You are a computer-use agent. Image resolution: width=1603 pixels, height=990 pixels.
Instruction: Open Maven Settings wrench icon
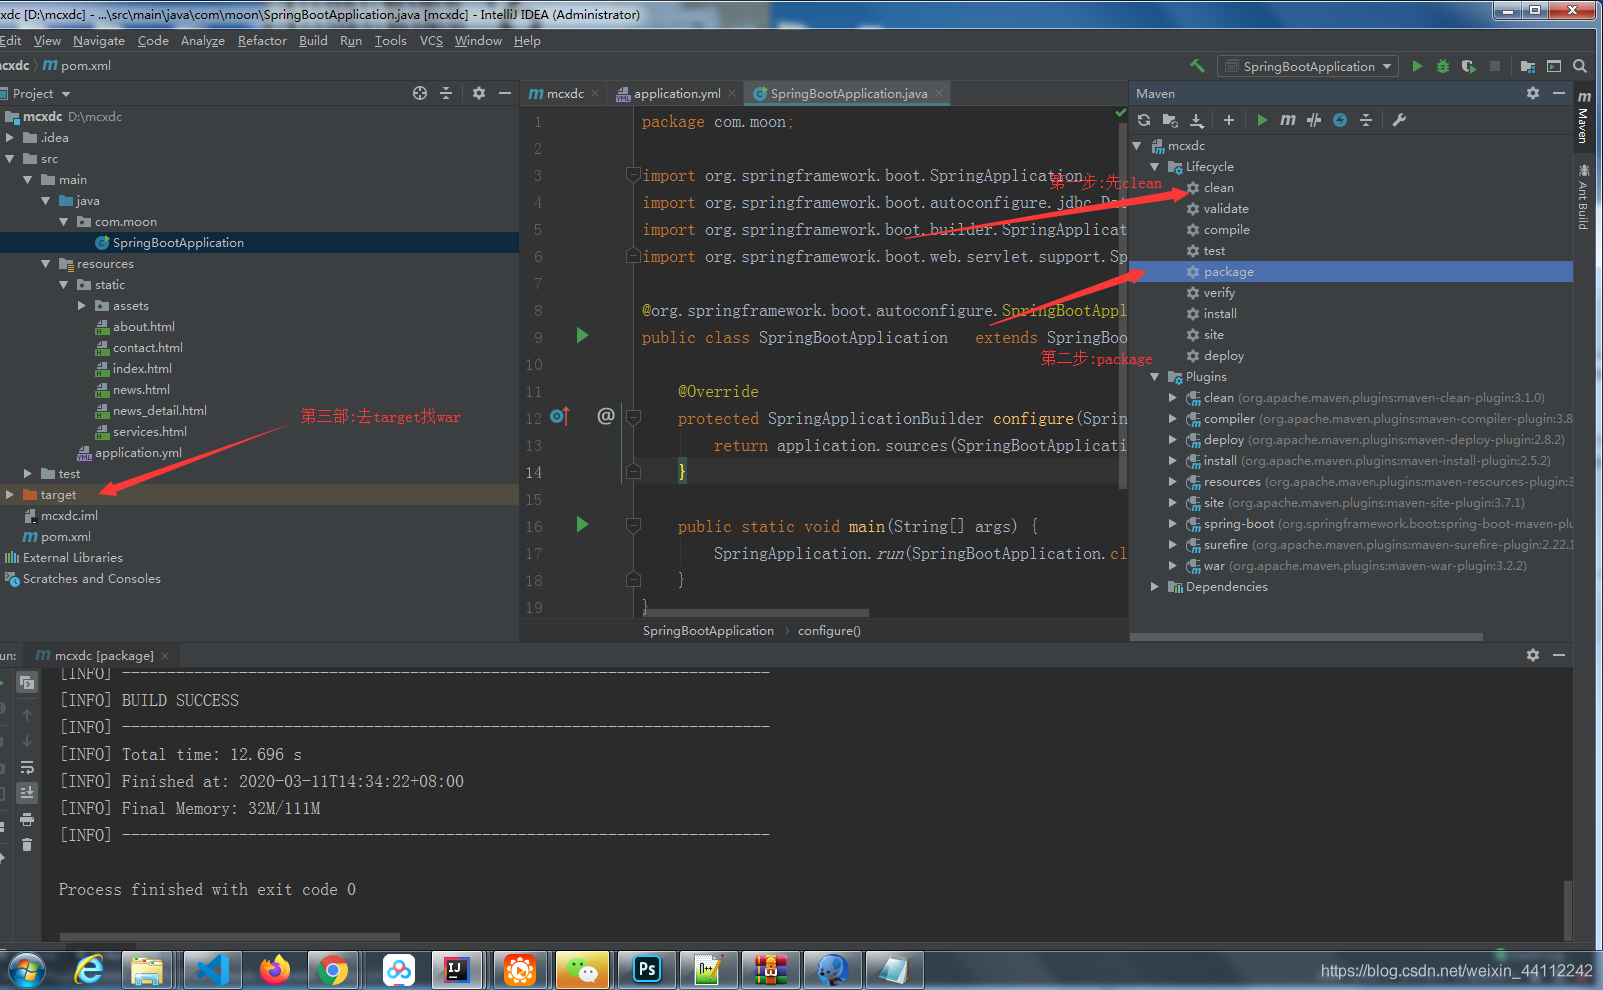coord(1399,120)
